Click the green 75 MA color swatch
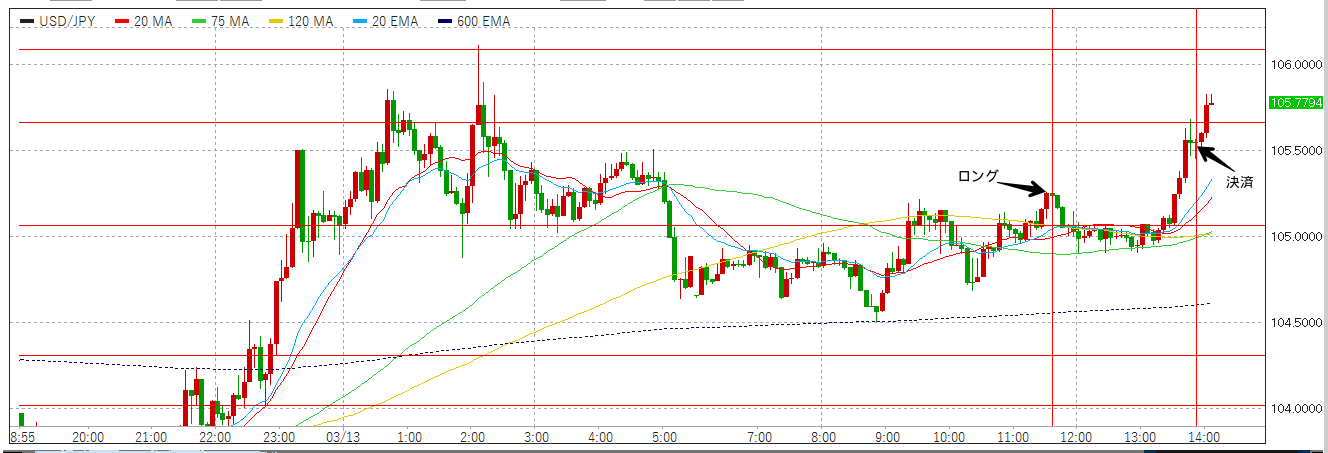1328x453 pixels. point(200,21)
